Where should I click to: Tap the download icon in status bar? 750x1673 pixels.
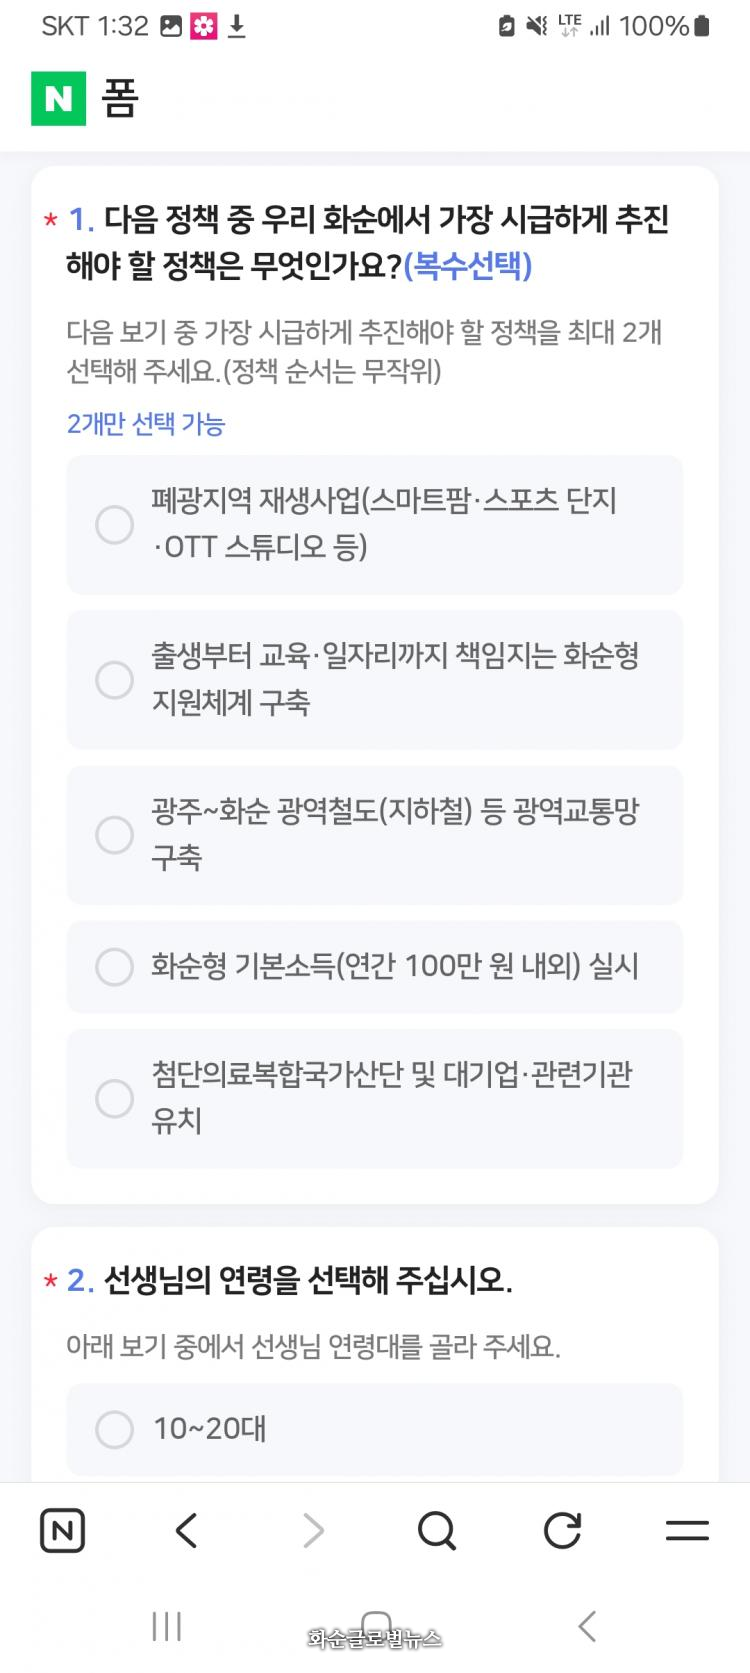237,27
